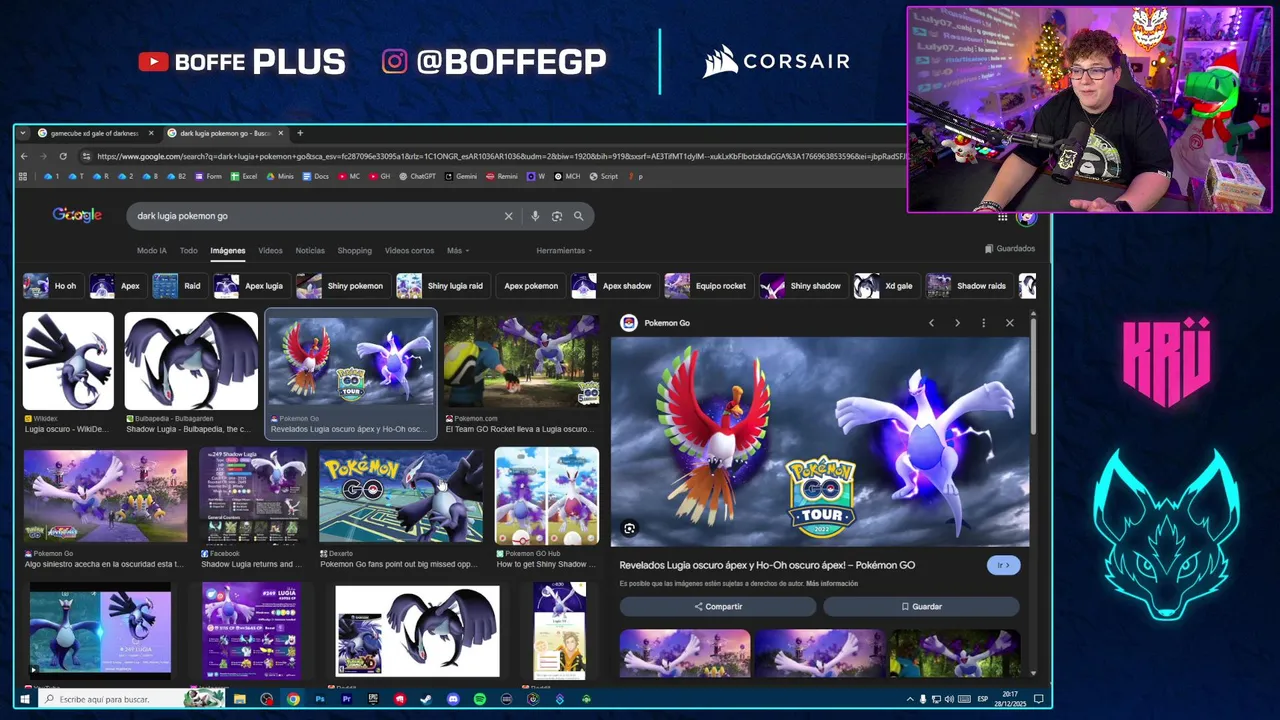
Task: Expand the Herramientas dropdown
Action: tap(564, 250)
